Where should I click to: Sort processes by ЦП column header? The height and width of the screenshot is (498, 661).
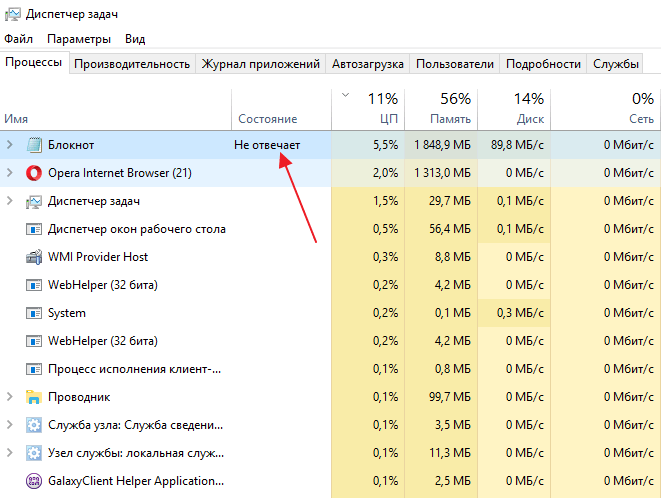click(x=382, y=108)
